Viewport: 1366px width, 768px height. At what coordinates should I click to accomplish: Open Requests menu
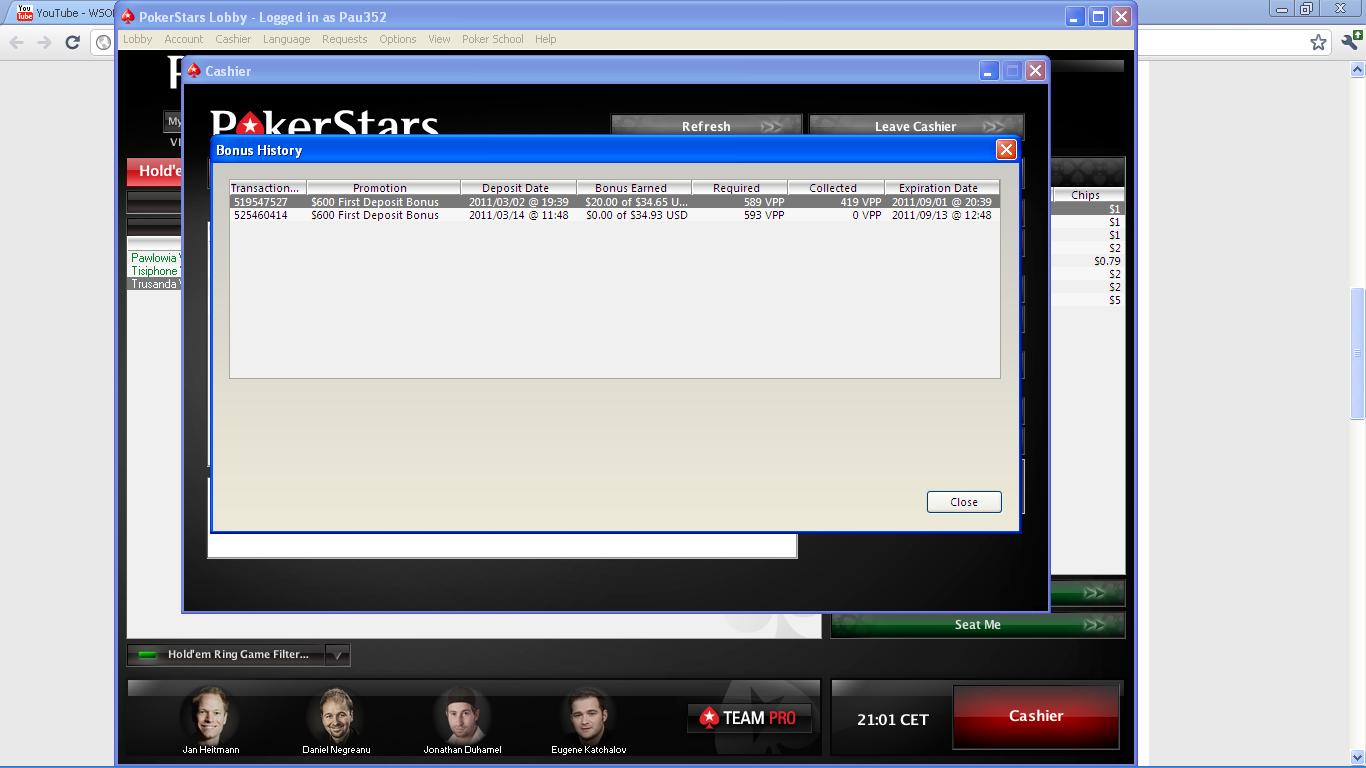point(344,39)
